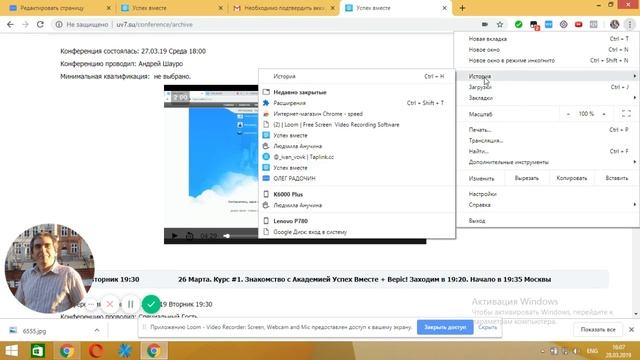Choose 'Трансляция...' in the Chrome menu
640x360 pixels.
click(x=547, y=140)
